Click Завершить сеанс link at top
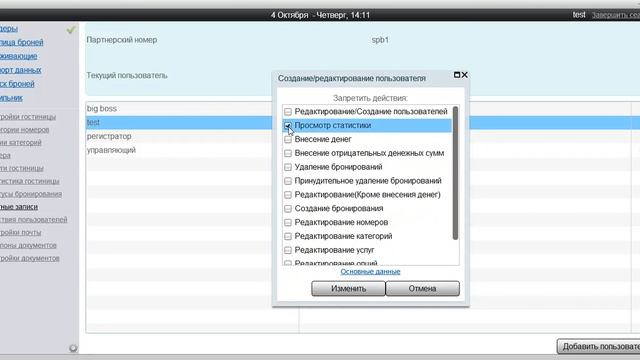The height and width of the screenshot is (360, 640). pos(616,15)
